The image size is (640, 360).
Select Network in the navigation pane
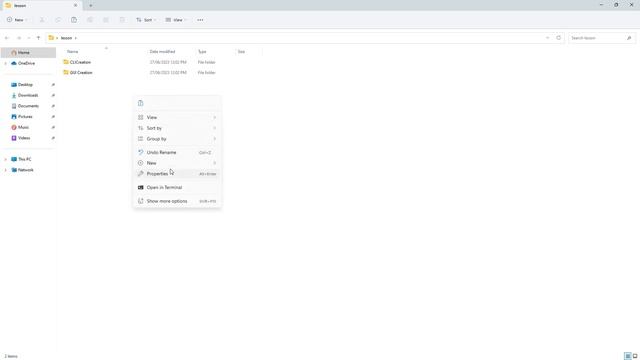click(x=25, y=170)
